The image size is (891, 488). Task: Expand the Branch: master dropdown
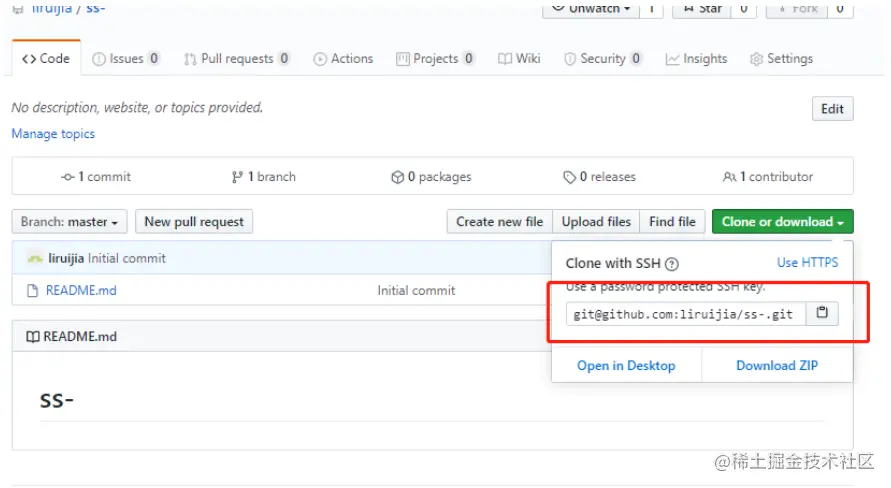click(x=69, y=222)
